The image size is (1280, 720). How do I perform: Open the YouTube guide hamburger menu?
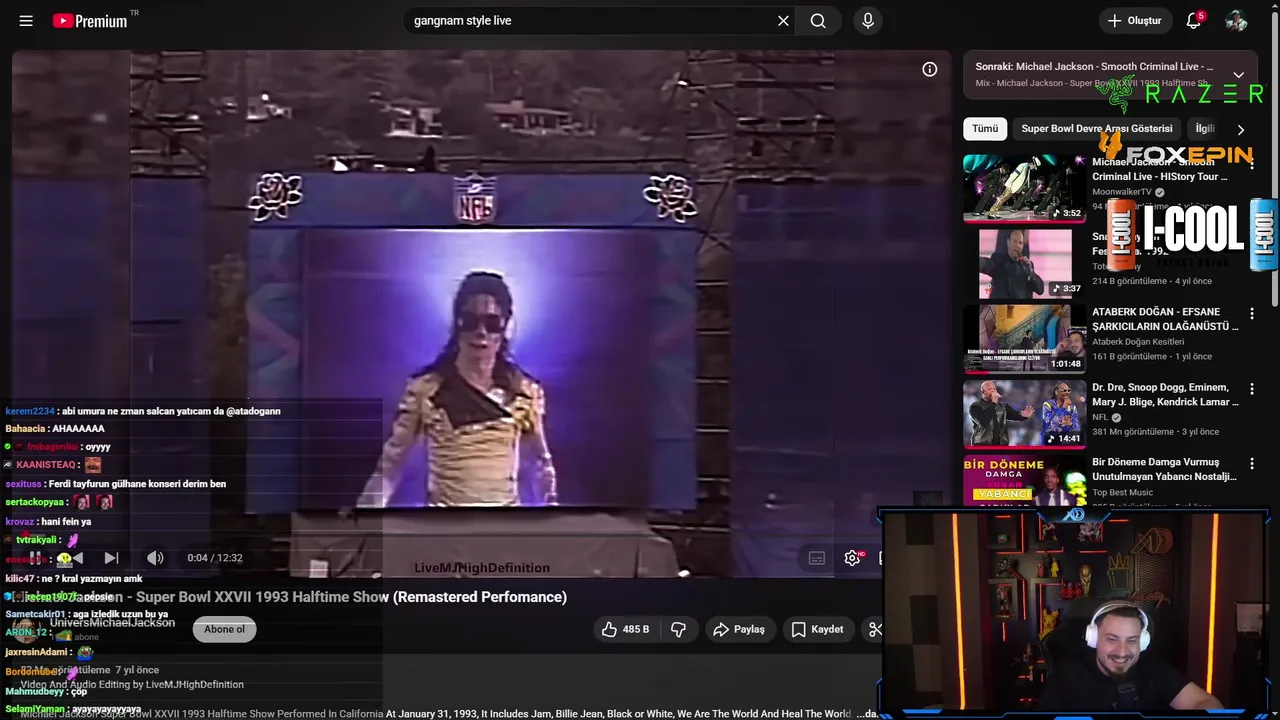pos(26,20)
